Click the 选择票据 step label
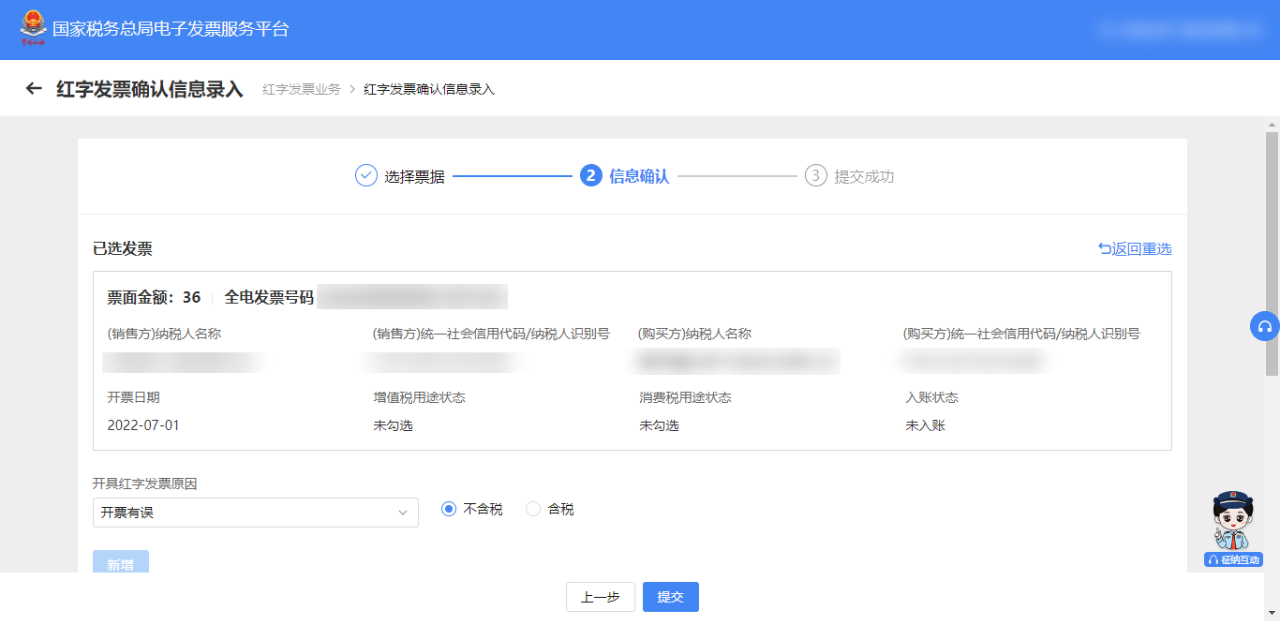This screenshot has height=621, width=1280. (414, 176)
